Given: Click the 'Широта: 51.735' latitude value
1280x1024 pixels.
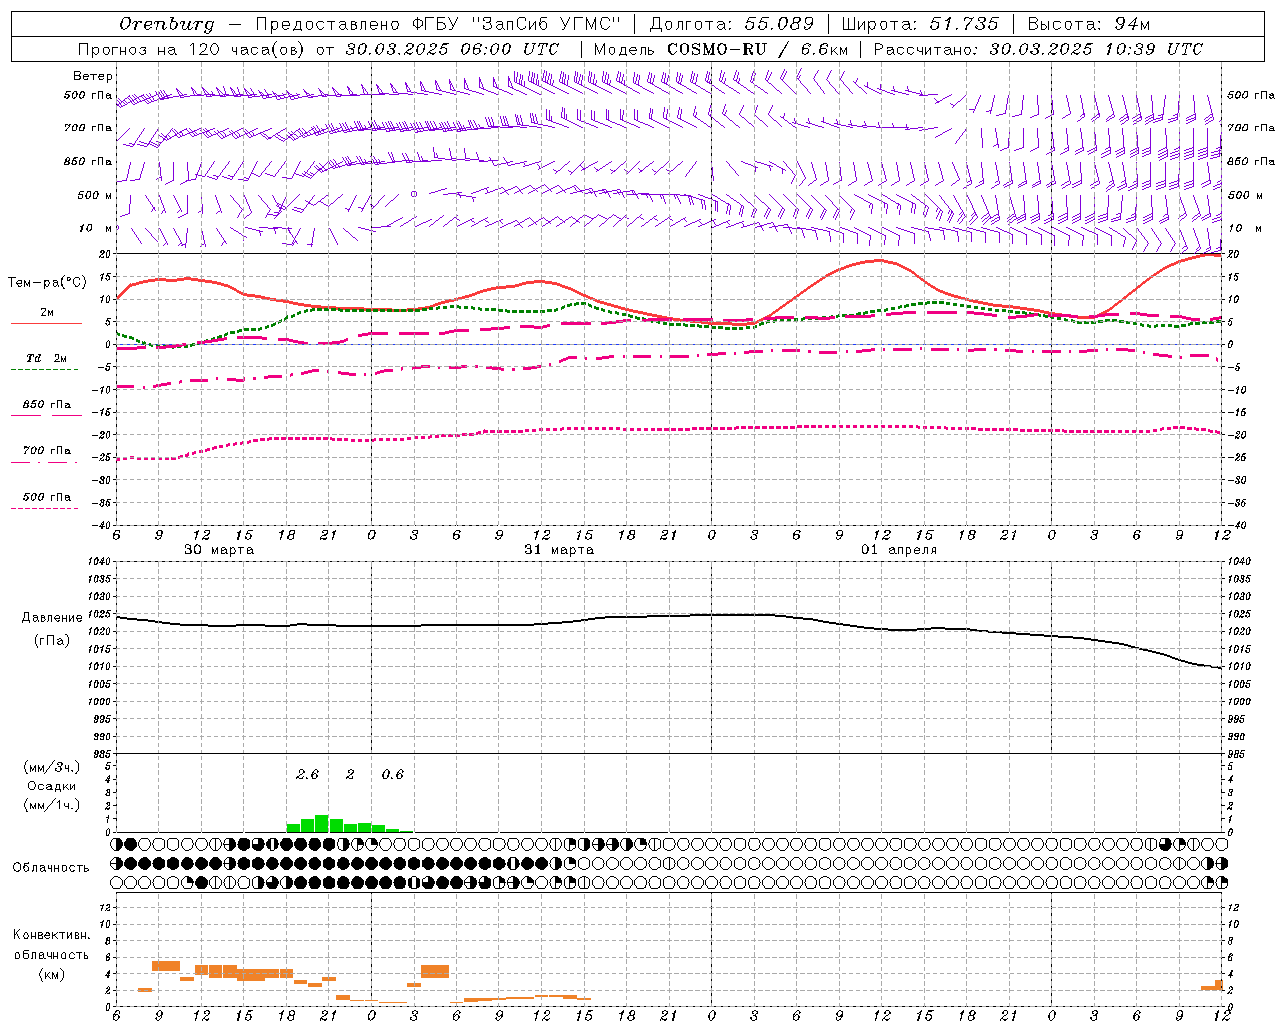Looking at the screenshot, I should pos(920,24).
